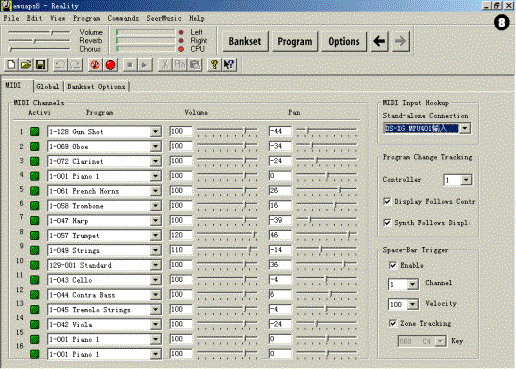
Task: Click the Play triangle icon
Action: (145, 65)
